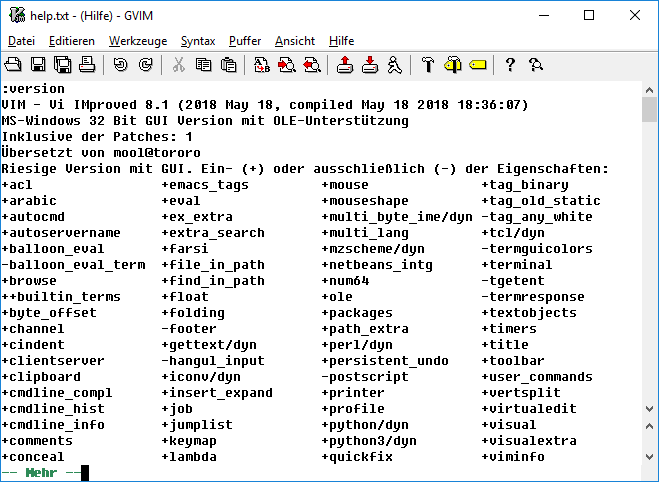Screen dimensions: 659x482
Task: Open the Ansicht menu
Action: coord(295,41)
